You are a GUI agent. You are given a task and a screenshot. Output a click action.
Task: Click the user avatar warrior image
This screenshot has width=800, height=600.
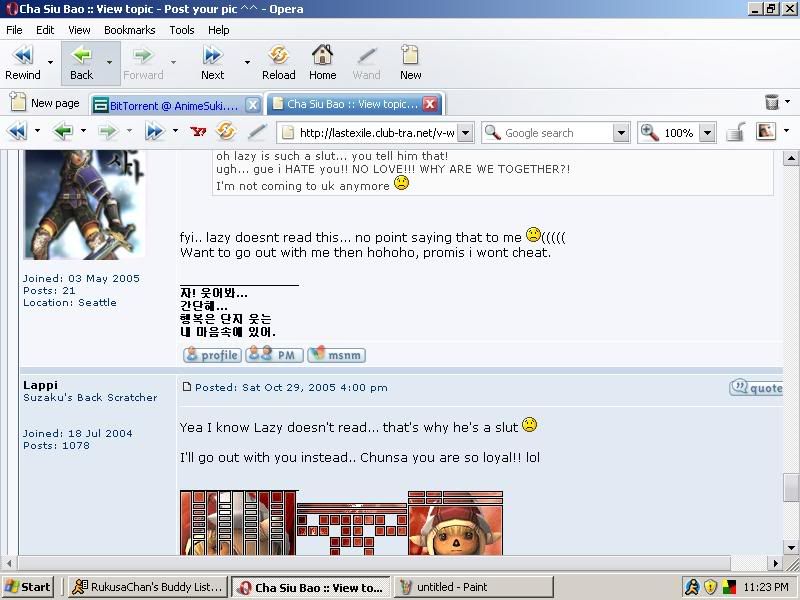pyautogui.click(x=85, y=205)
